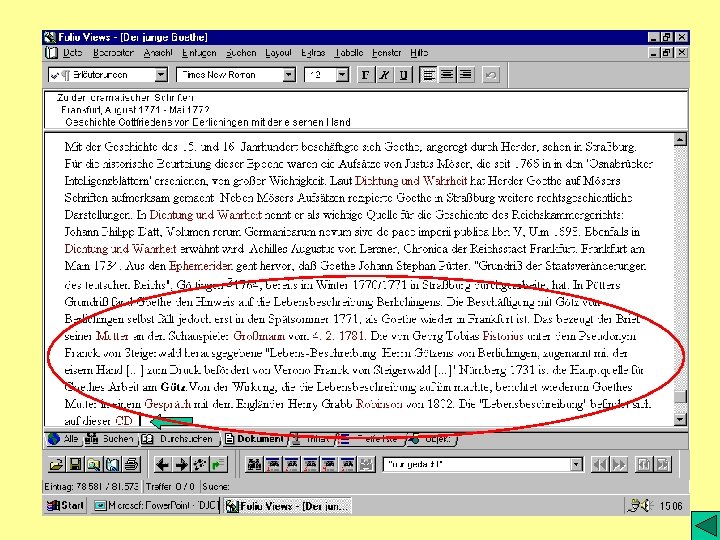720x540 pixels.
Task: Click the third numbered query icon
Action: click(310, 465)
